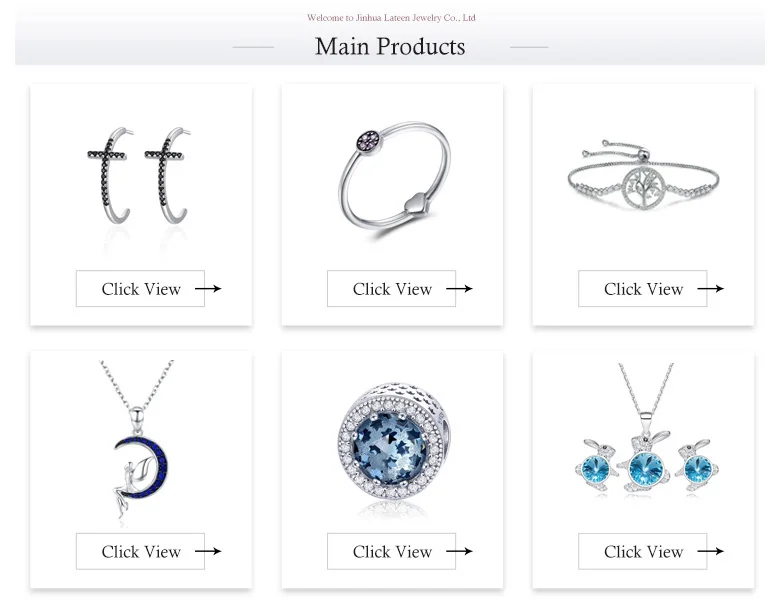Click arrow icon beside tree bracelet Click View
Viewport: 780px width, 612px height.
pos(710,289)
